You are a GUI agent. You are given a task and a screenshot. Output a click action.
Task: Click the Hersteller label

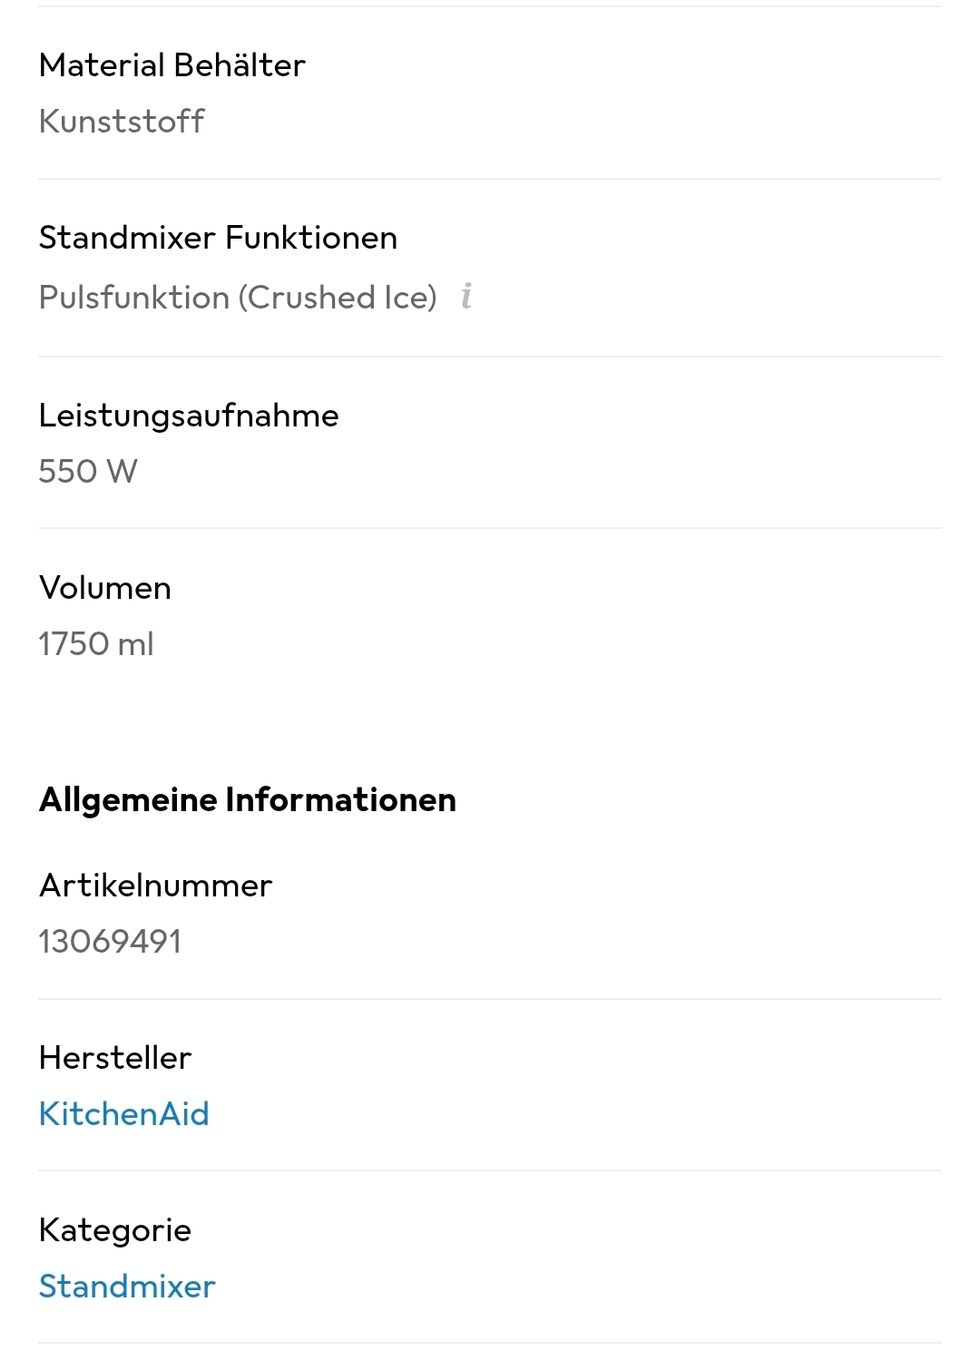click(x=115, y=1057)
